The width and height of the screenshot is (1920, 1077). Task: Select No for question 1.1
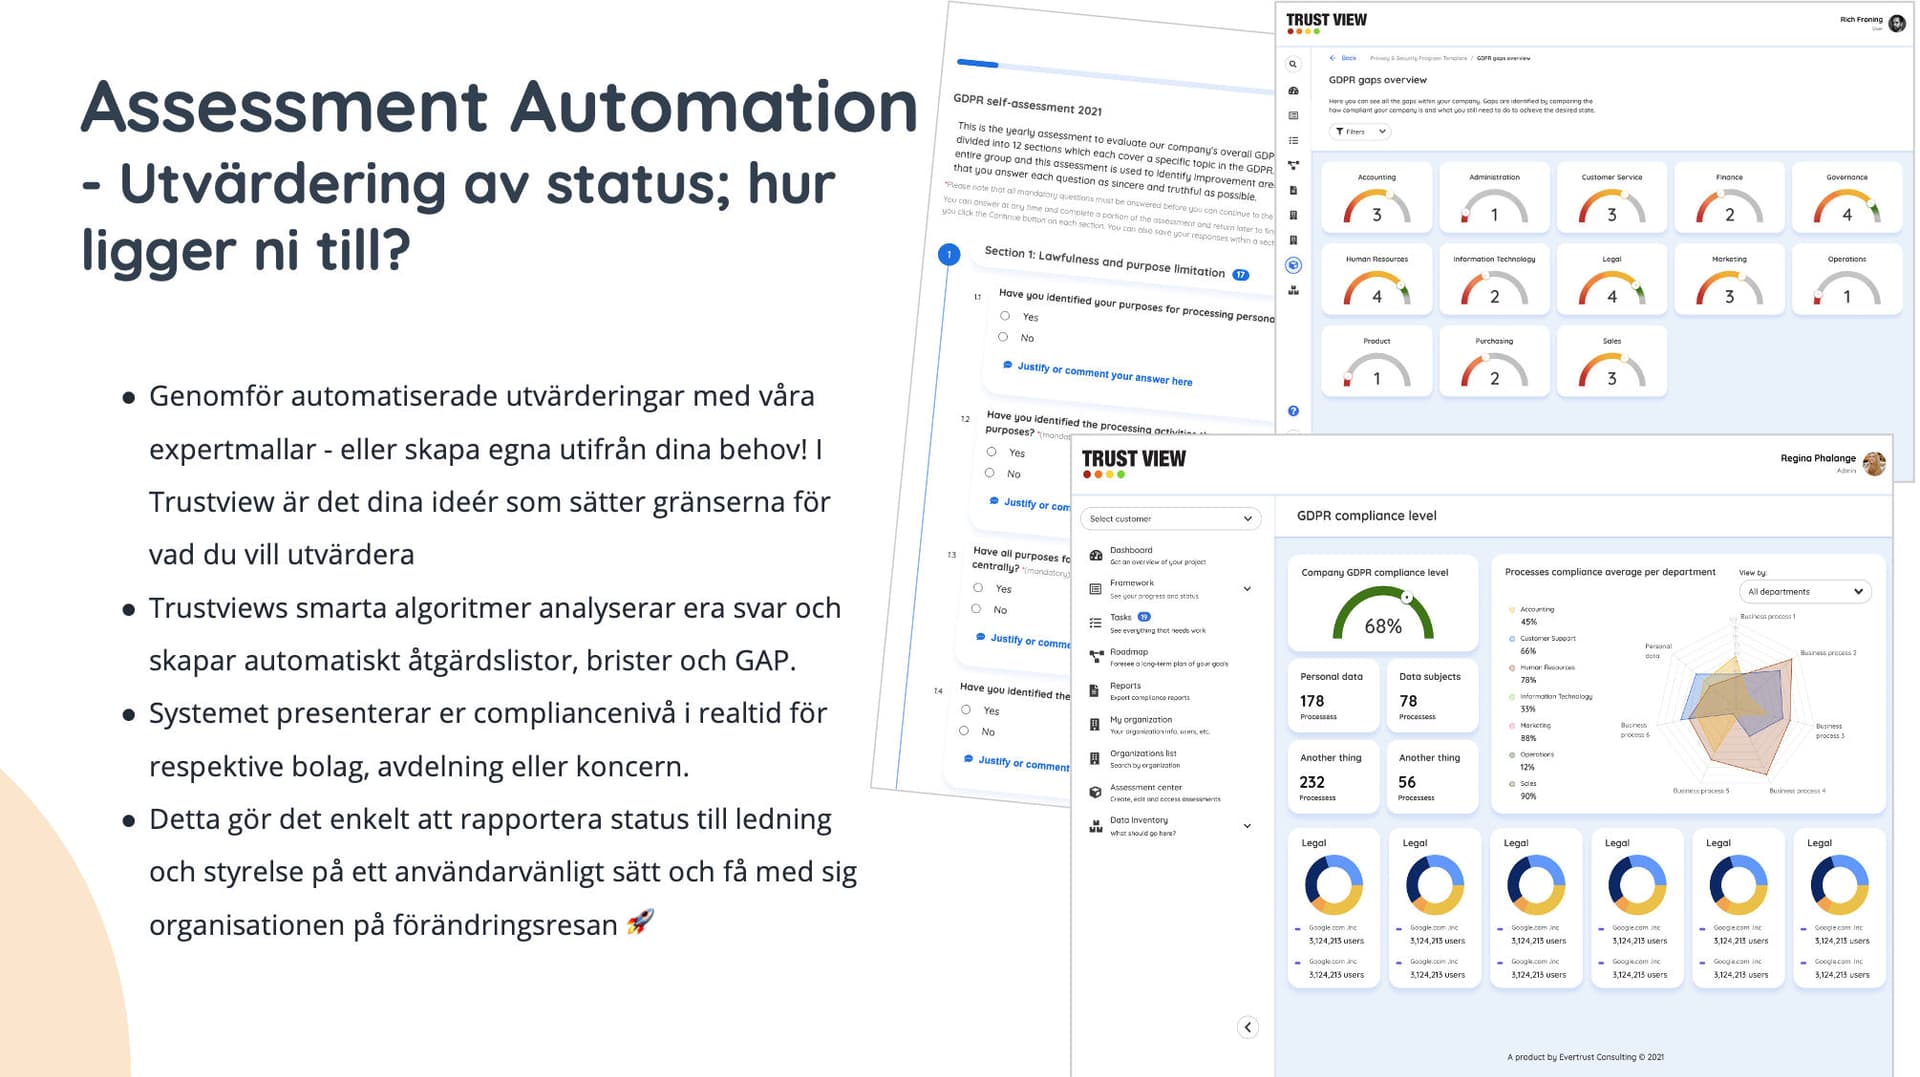(x=1003, y=337)
